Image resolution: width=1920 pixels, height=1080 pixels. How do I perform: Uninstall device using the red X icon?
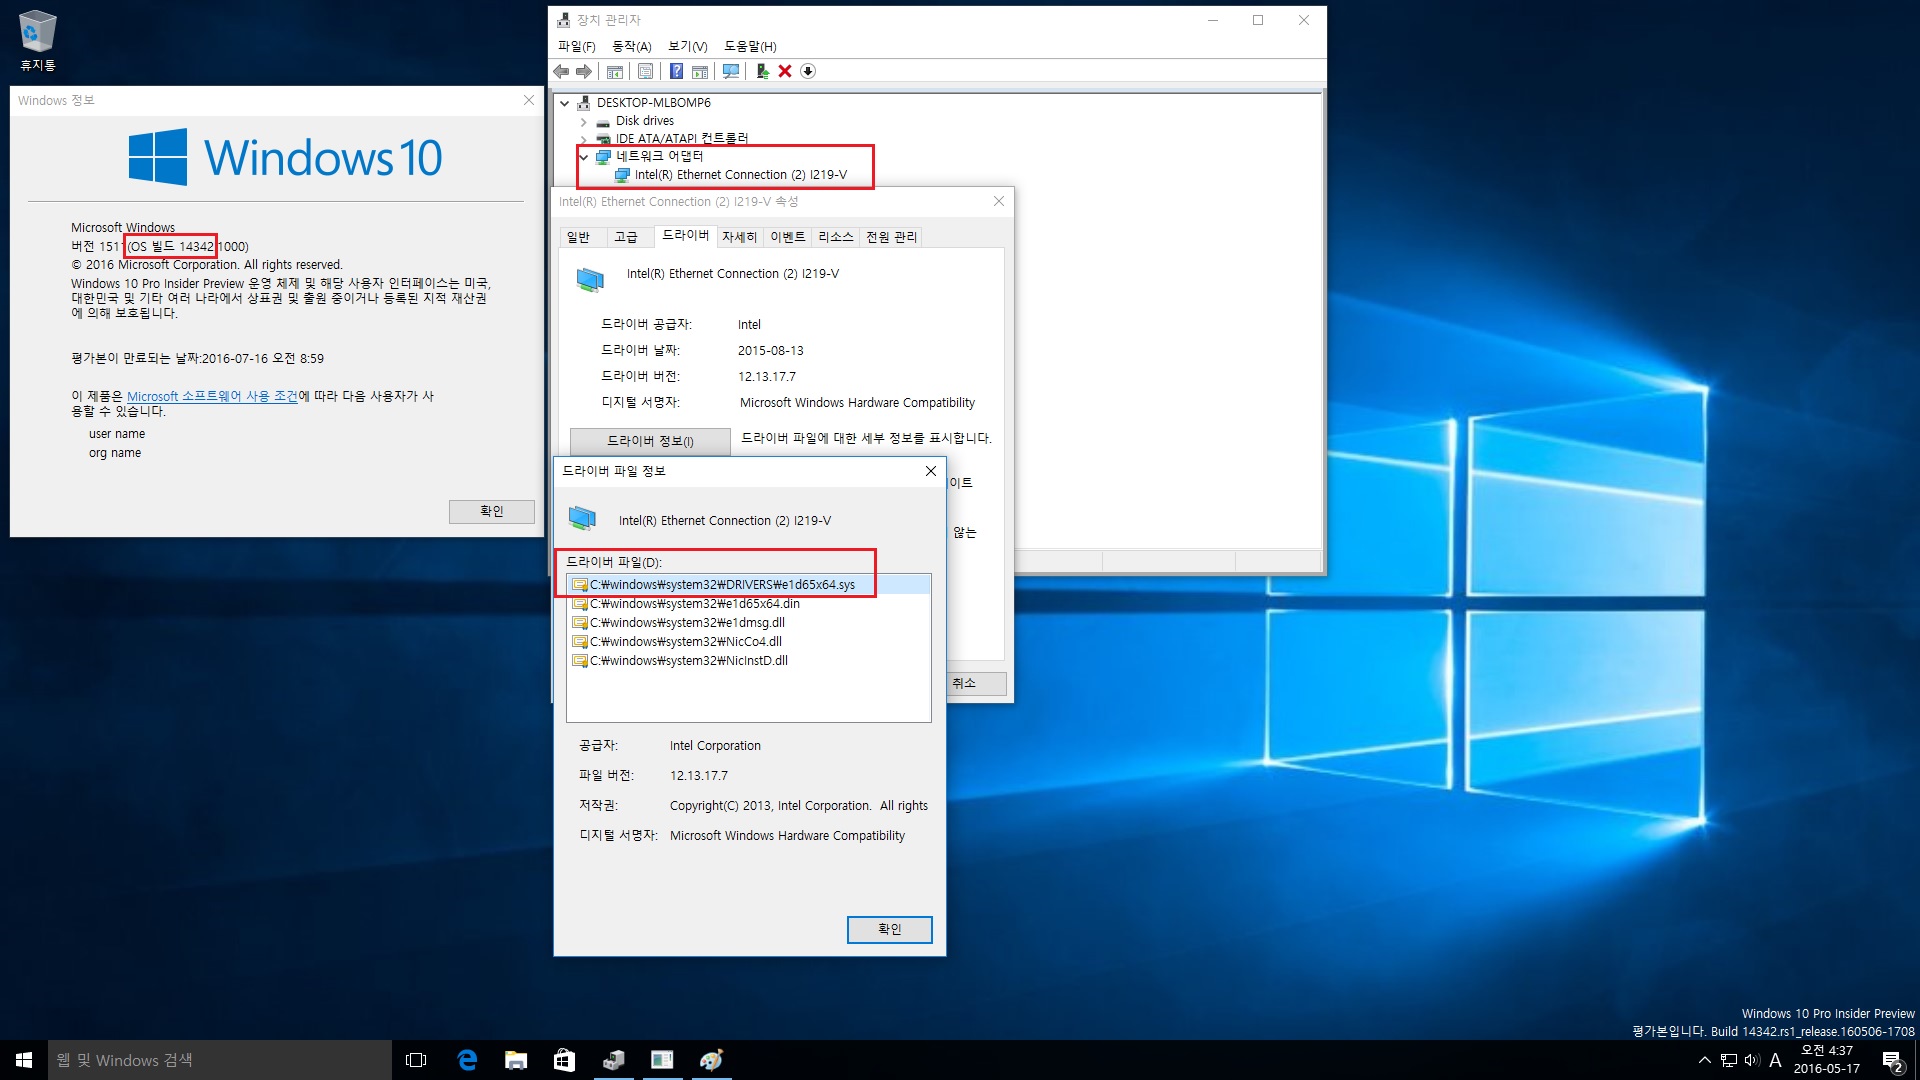point(785,71)
